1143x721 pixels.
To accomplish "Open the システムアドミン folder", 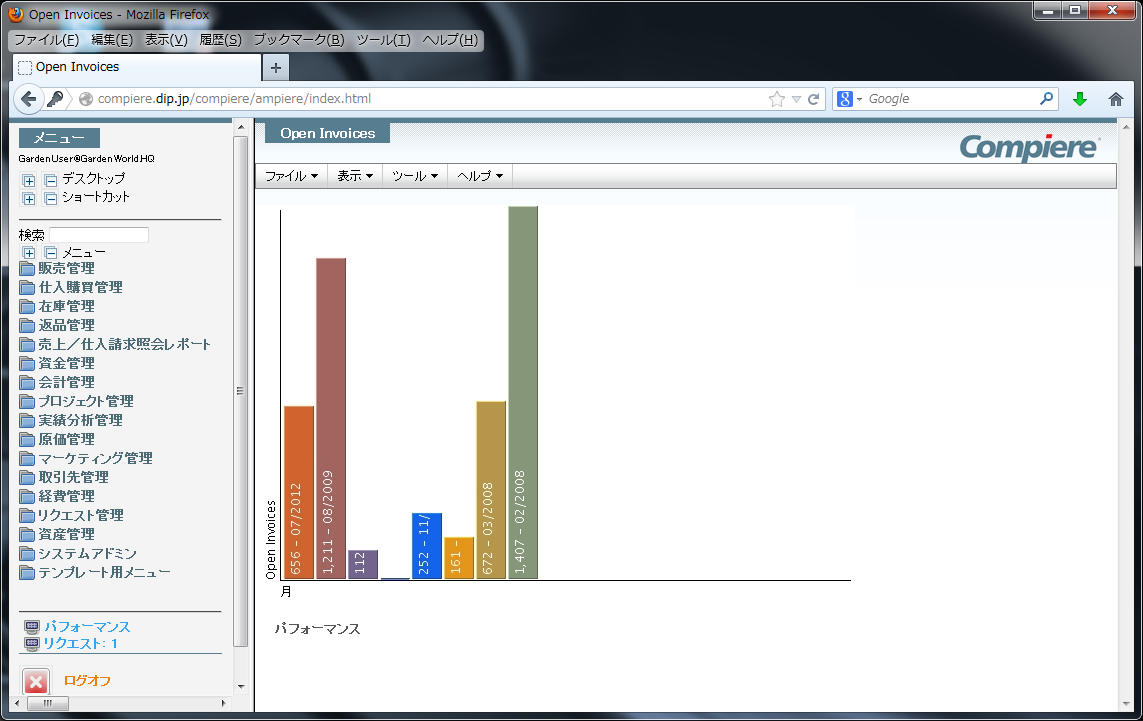I will [79, 553].
